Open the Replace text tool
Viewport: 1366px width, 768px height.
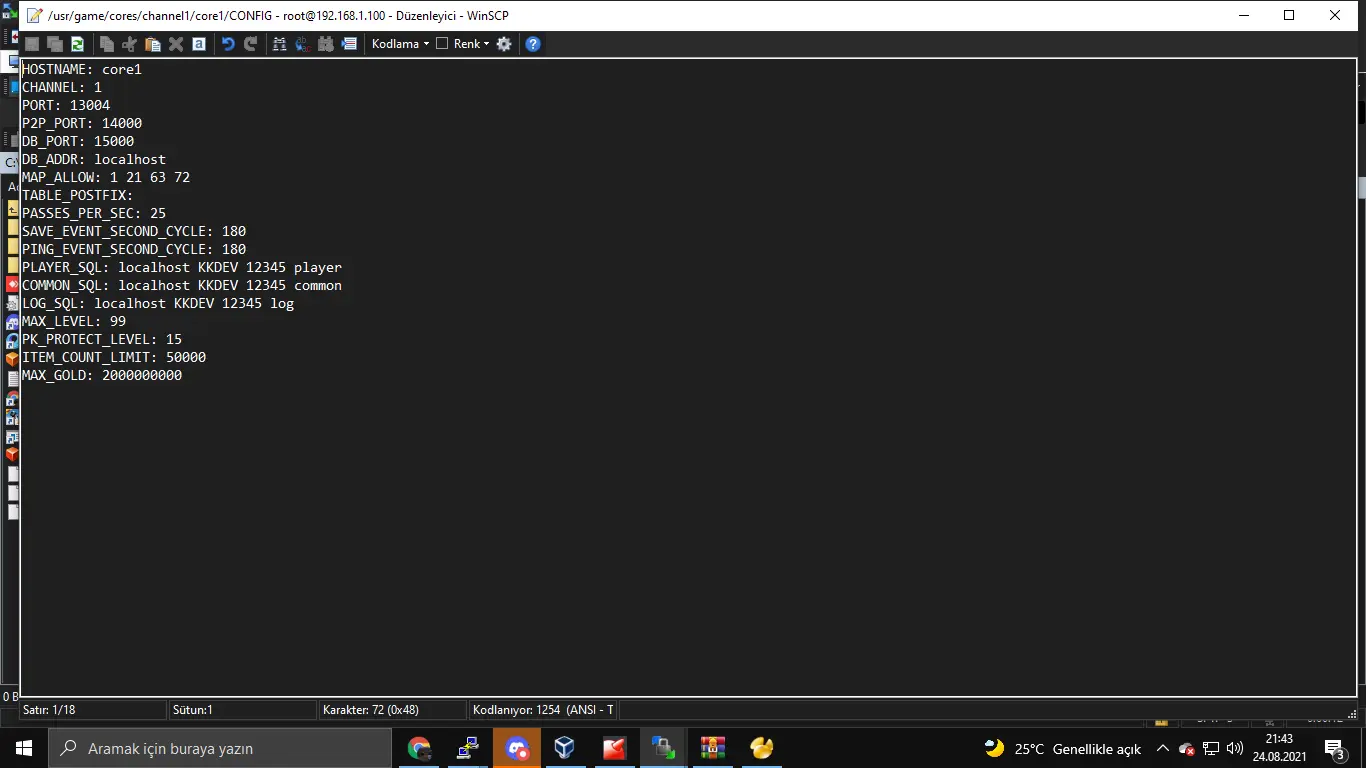coord(302,44)
